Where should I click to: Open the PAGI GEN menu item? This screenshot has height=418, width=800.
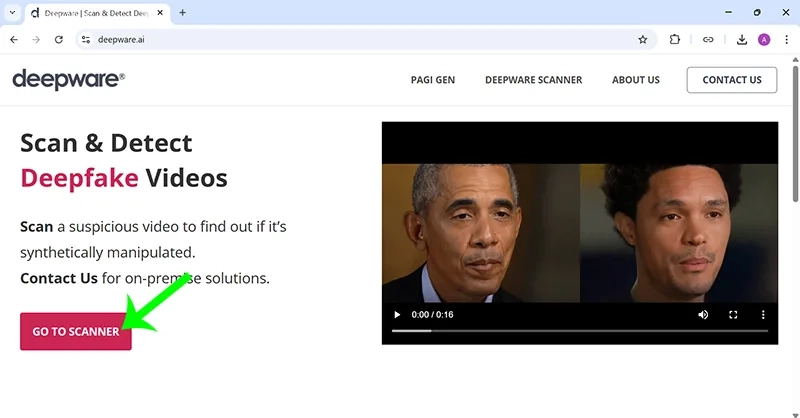click(432, 80)
